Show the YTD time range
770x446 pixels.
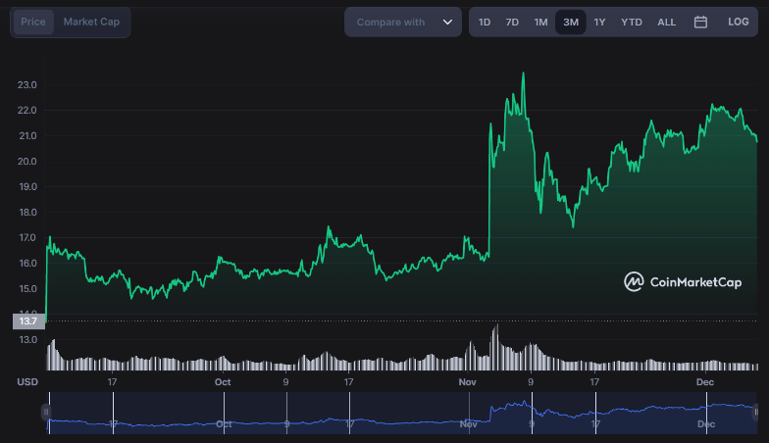point(631,22)
